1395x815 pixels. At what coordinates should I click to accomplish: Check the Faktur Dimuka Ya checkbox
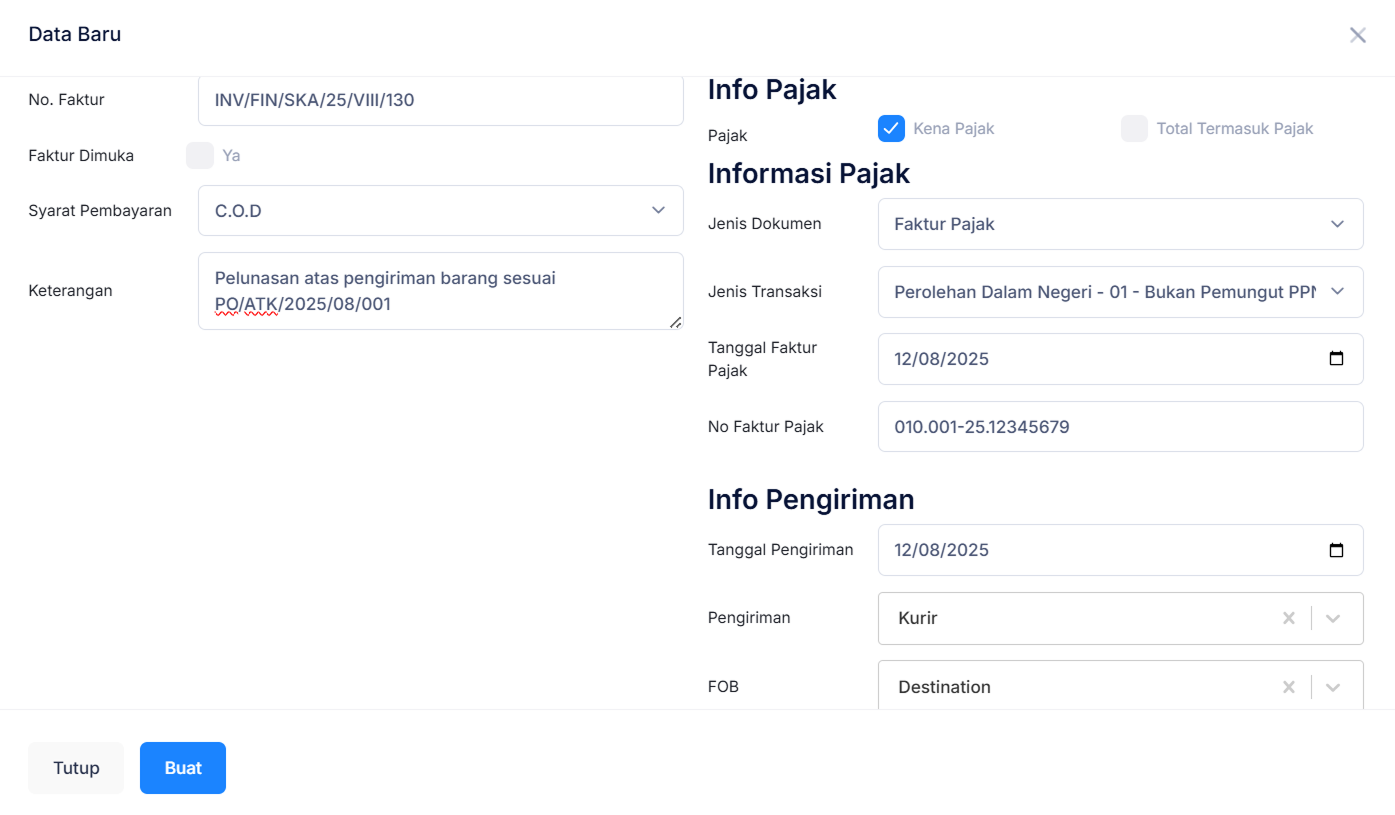pos(200,155)
